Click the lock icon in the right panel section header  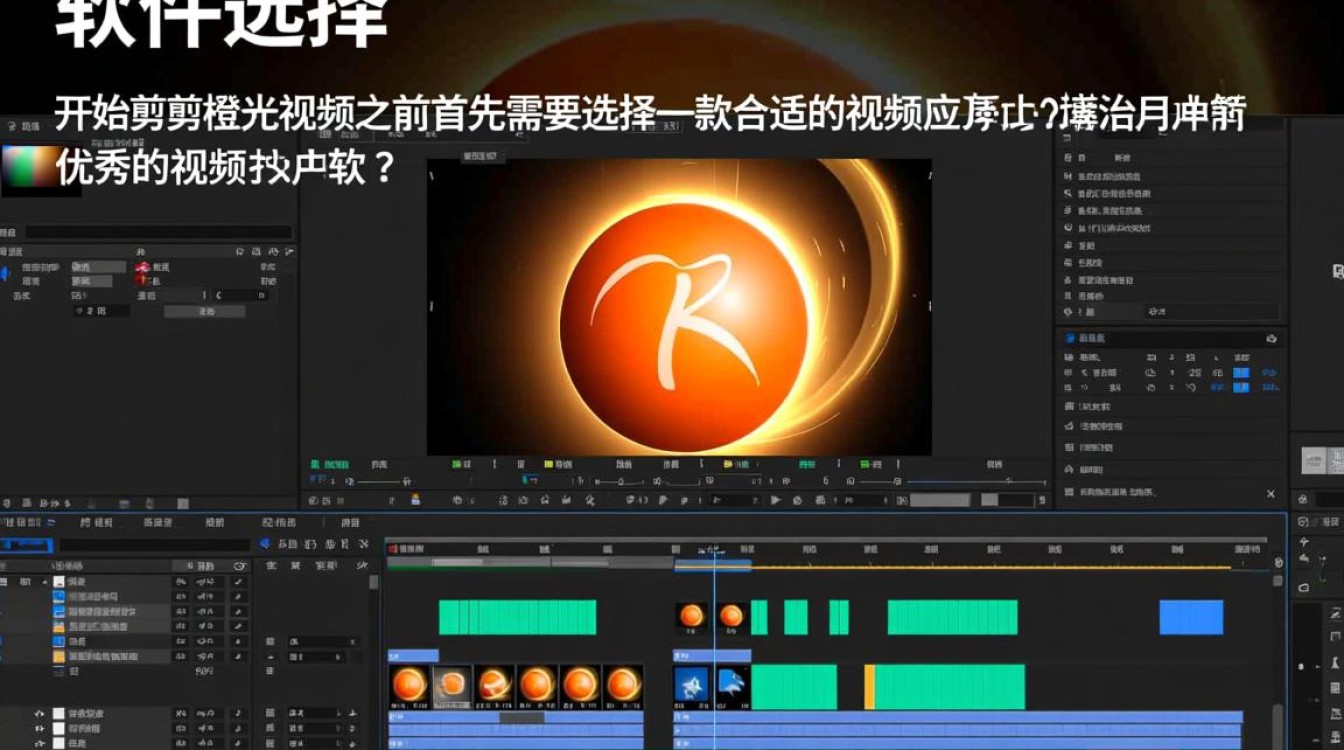(x=1271, y=339)
